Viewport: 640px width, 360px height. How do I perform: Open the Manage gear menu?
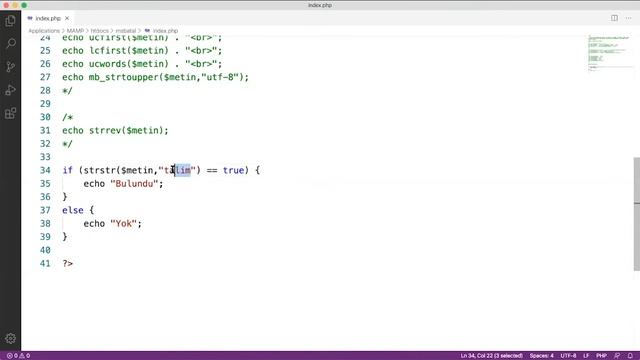[x=11, y=338]
